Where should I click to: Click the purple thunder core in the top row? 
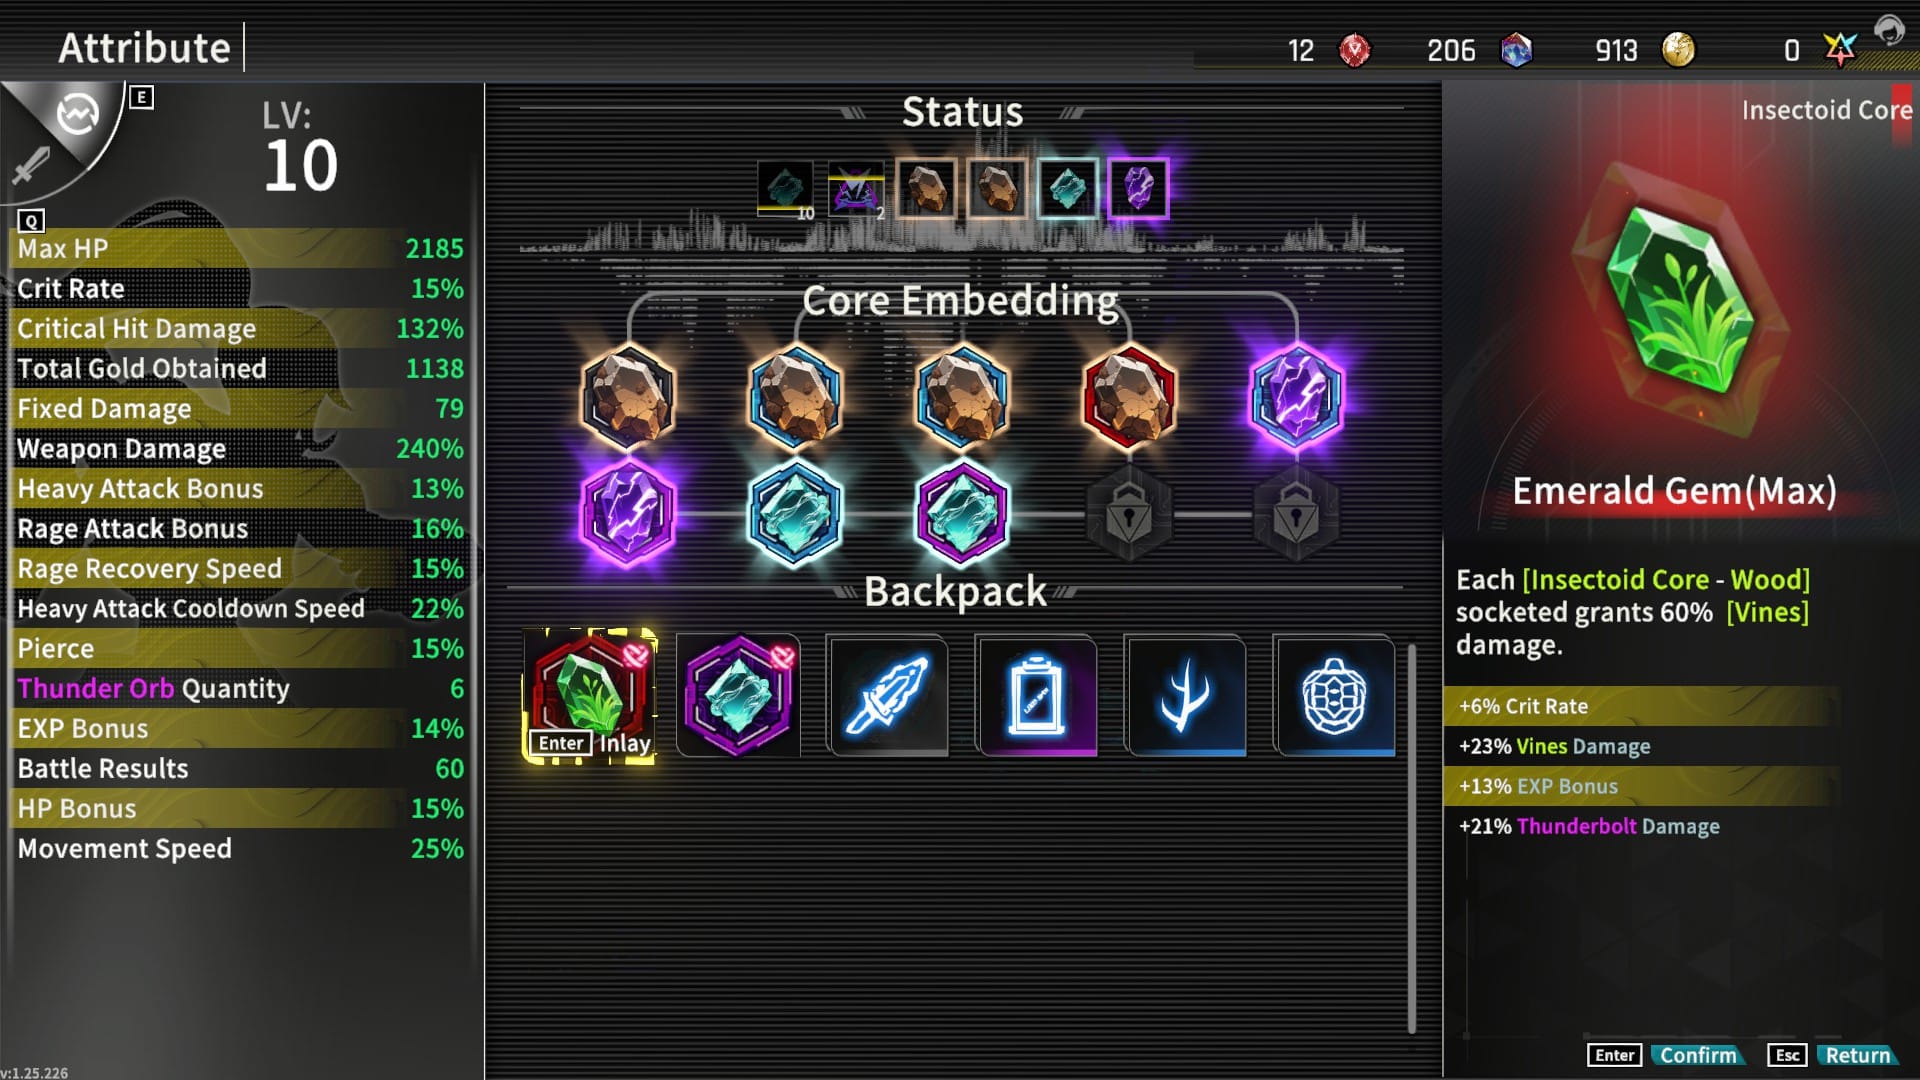pyautogui.click(x=1296, y=396)
